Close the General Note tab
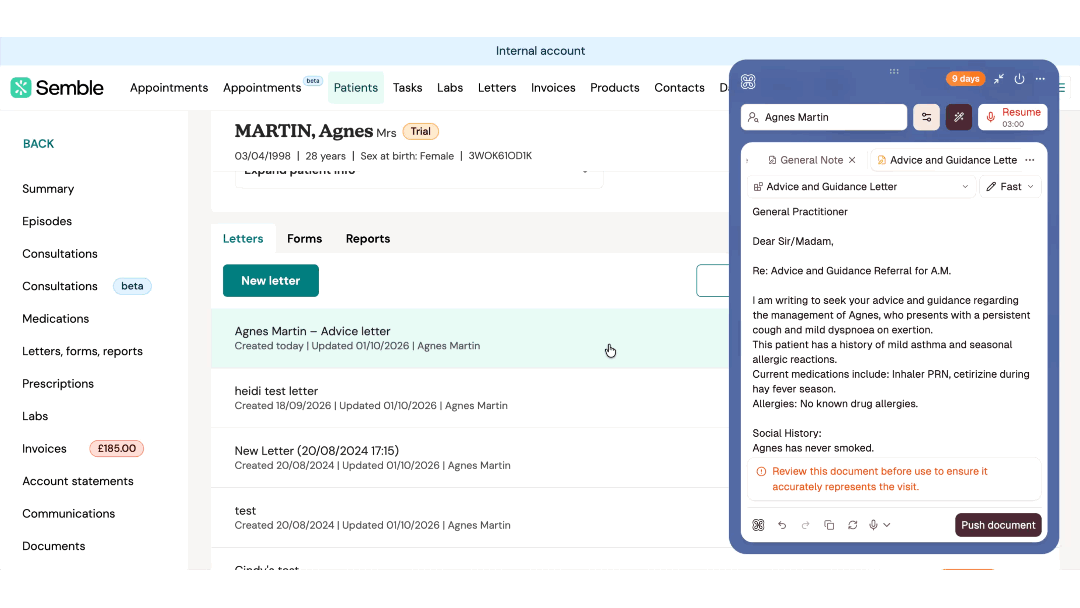 point(852,160)
